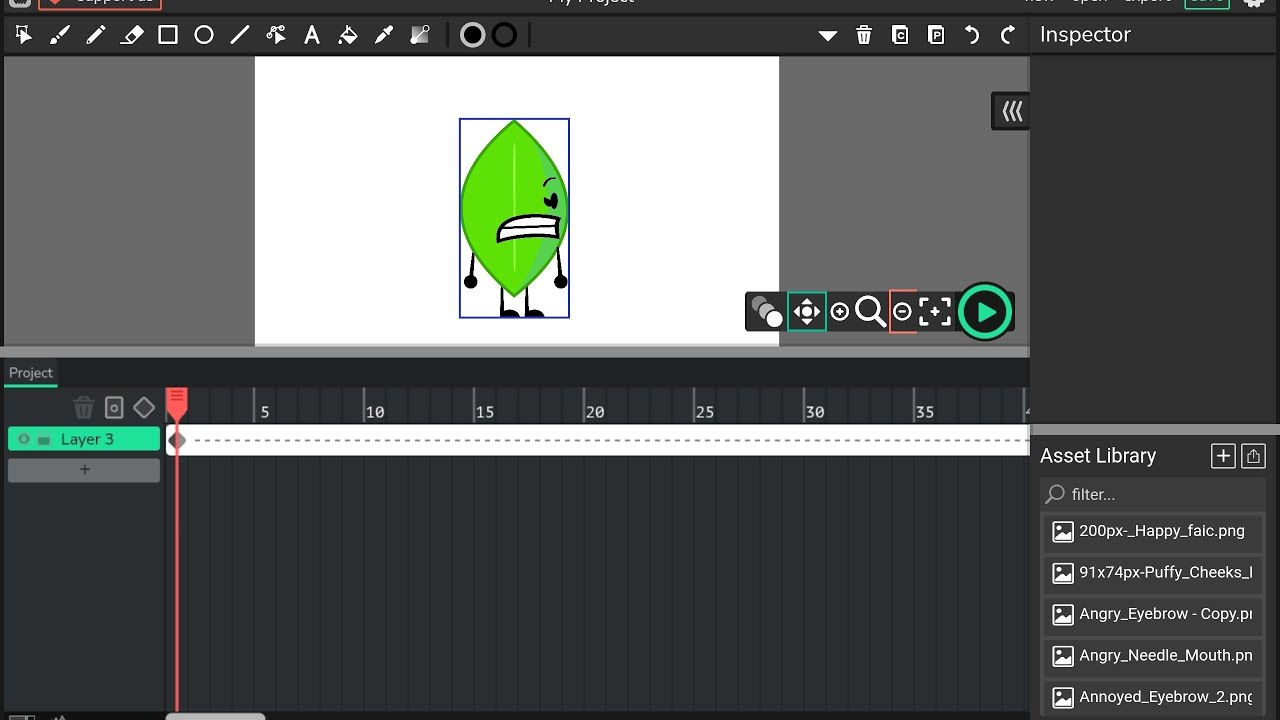Copy the selection with the toolbar copy icon
Viewport: 1280px width, 720px height.
pyautogui.click(x=900, y=36)
